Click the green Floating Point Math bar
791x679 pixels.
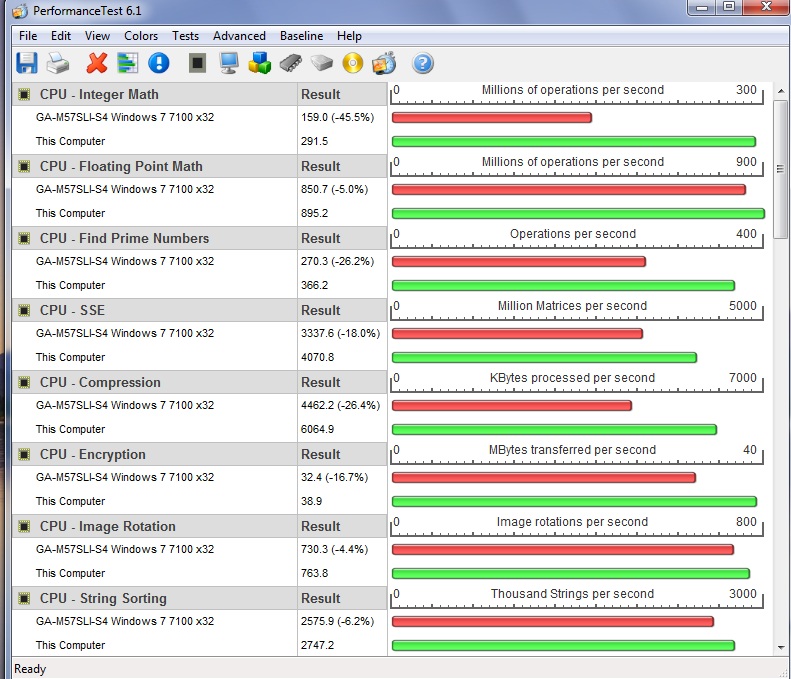578,214
